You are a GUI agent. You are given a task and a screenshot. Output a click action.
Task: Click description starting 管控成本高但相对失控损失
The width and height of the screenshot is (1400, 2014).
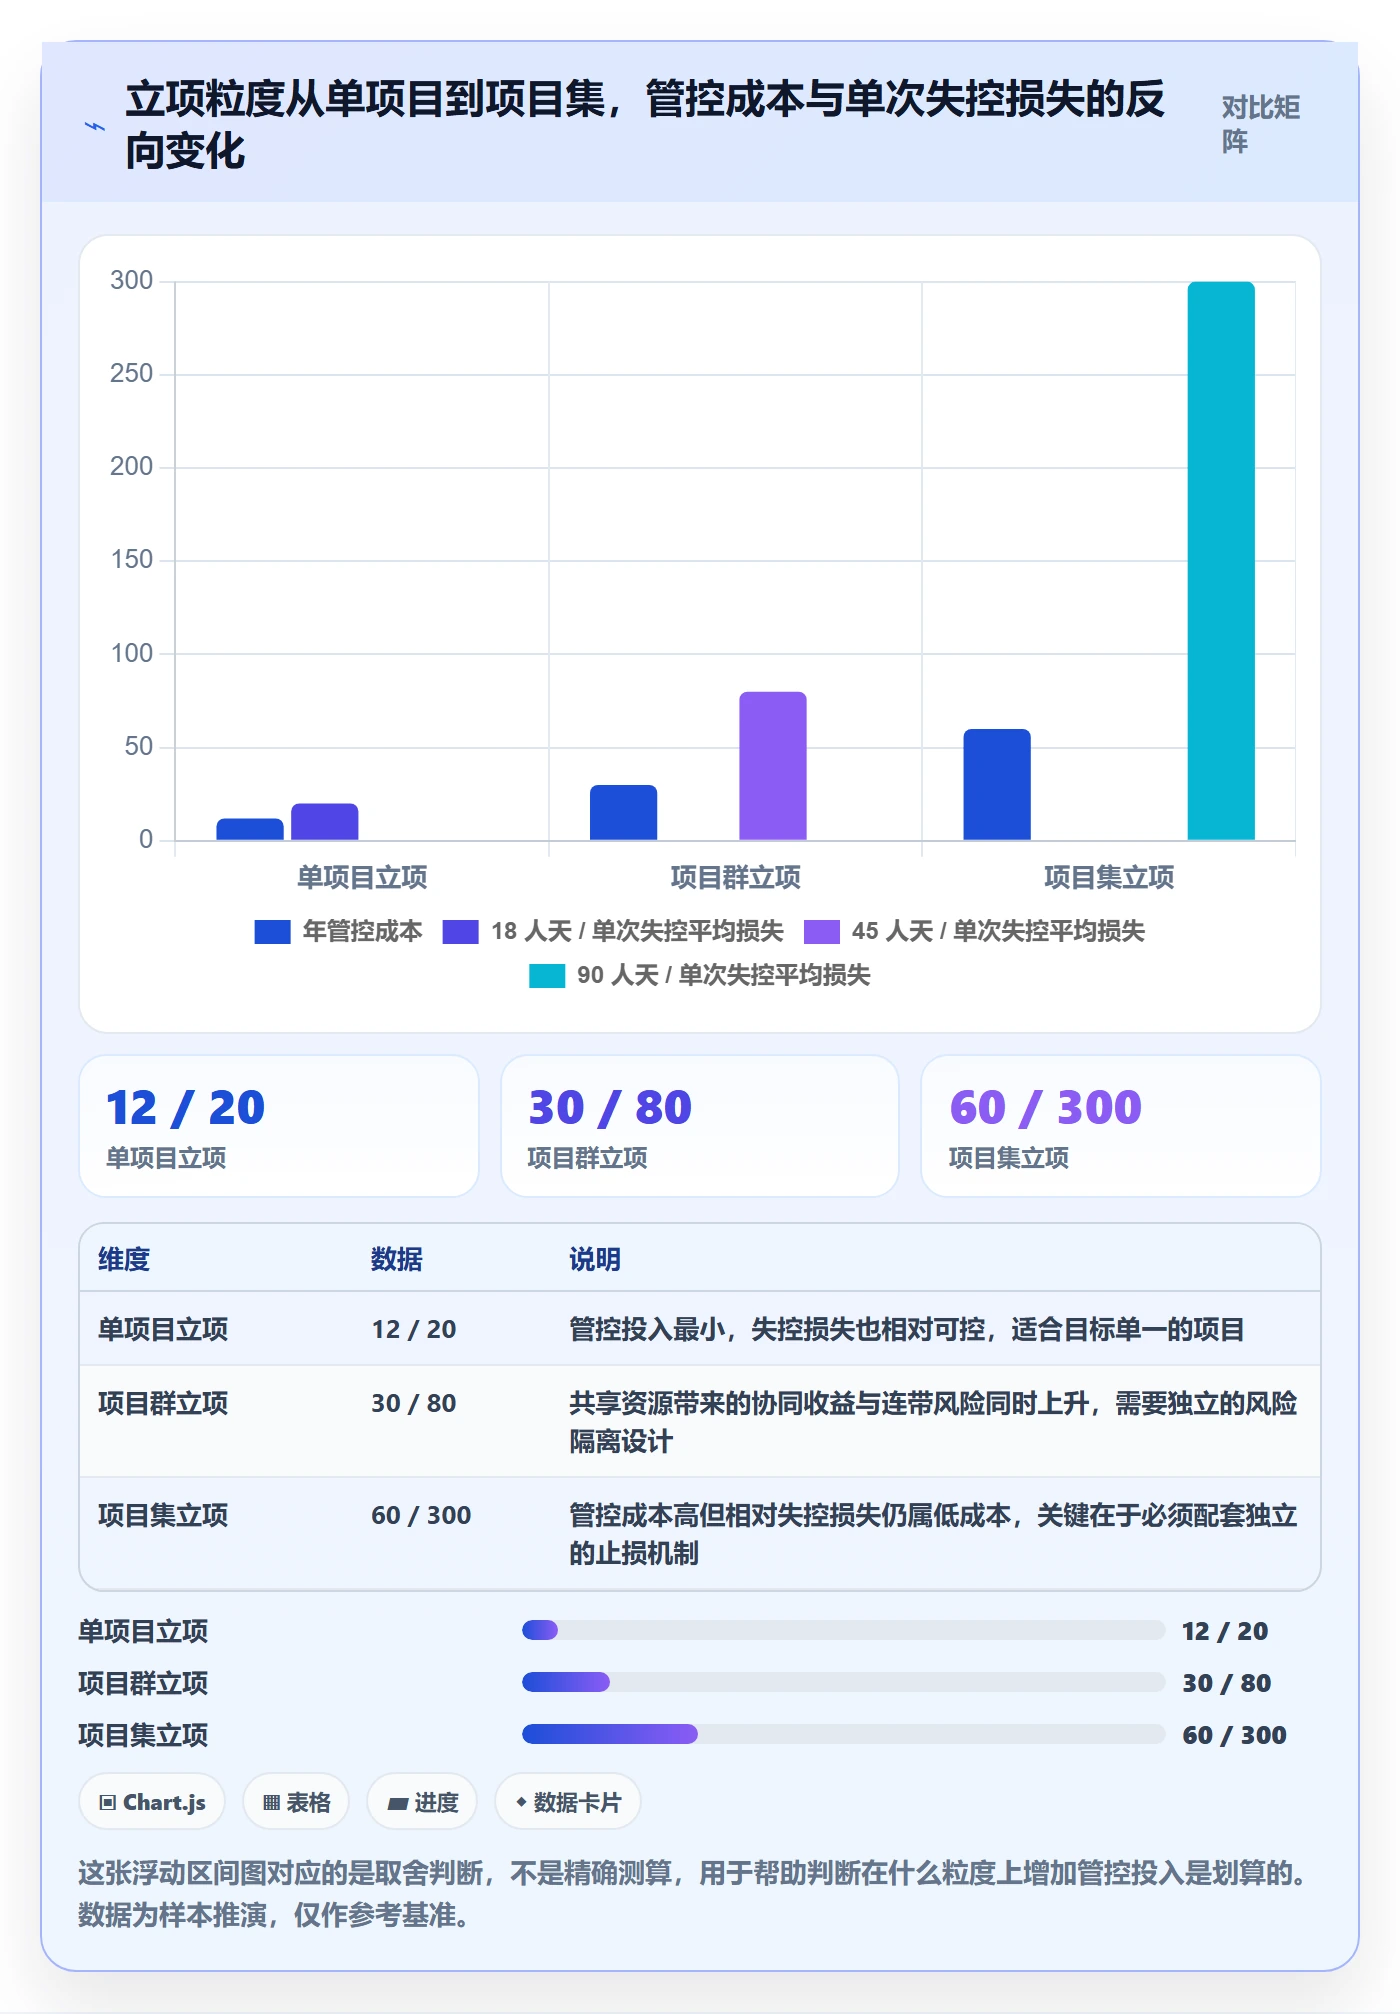click(x=933, y=1535)
